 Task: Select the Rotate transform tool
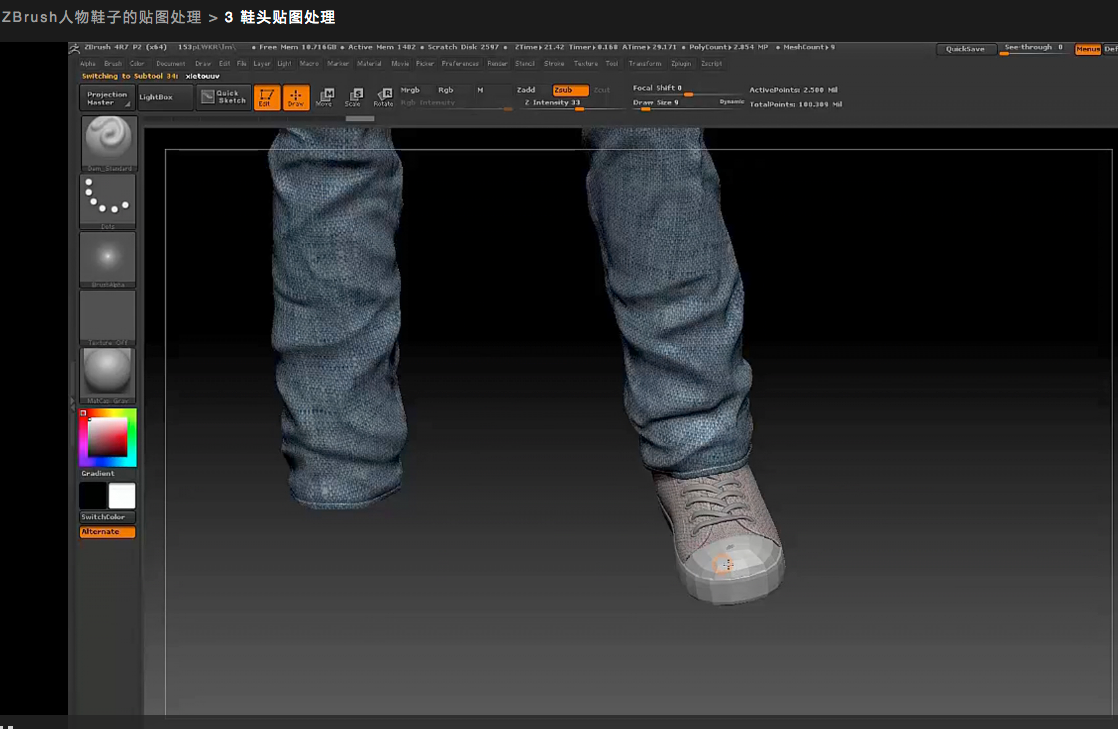384,97
